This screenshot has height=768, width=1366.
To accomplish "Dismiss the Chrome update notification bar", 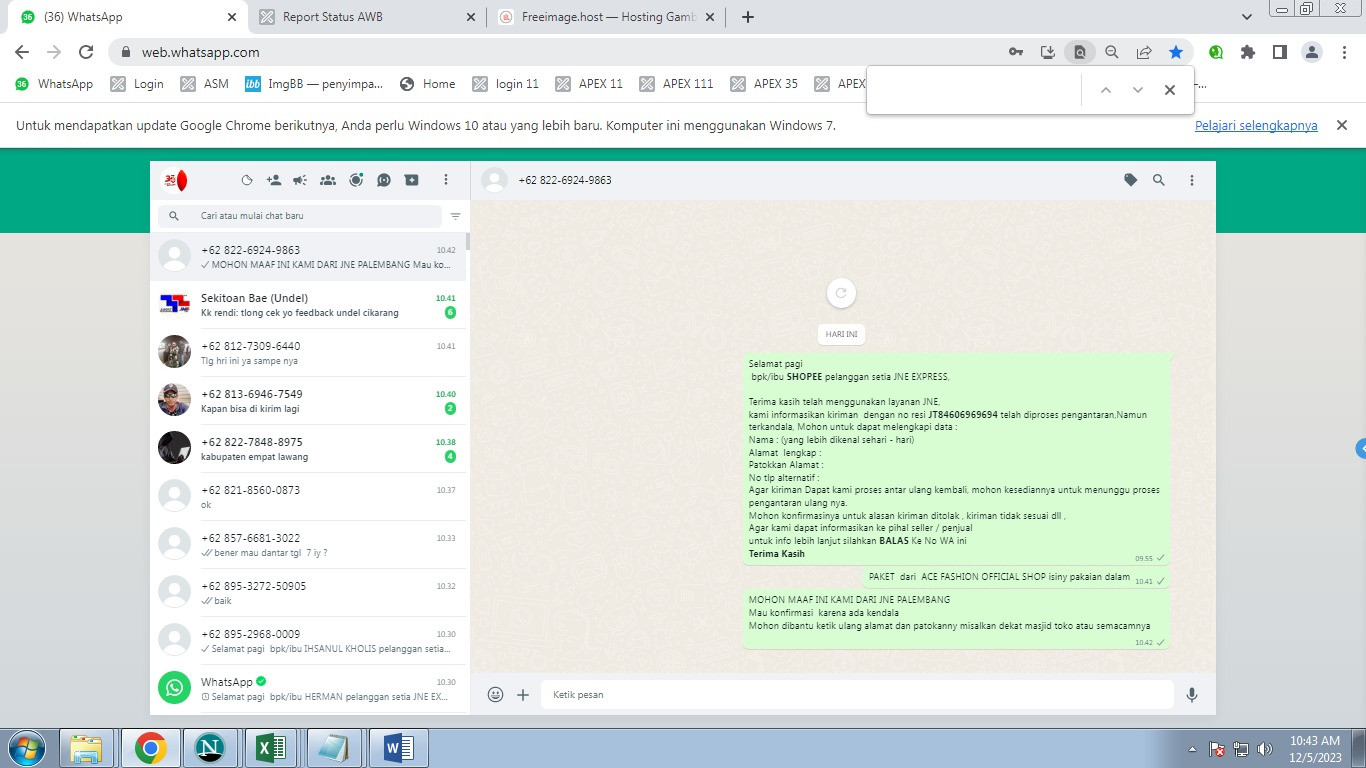I will (x=1342, y=125).
